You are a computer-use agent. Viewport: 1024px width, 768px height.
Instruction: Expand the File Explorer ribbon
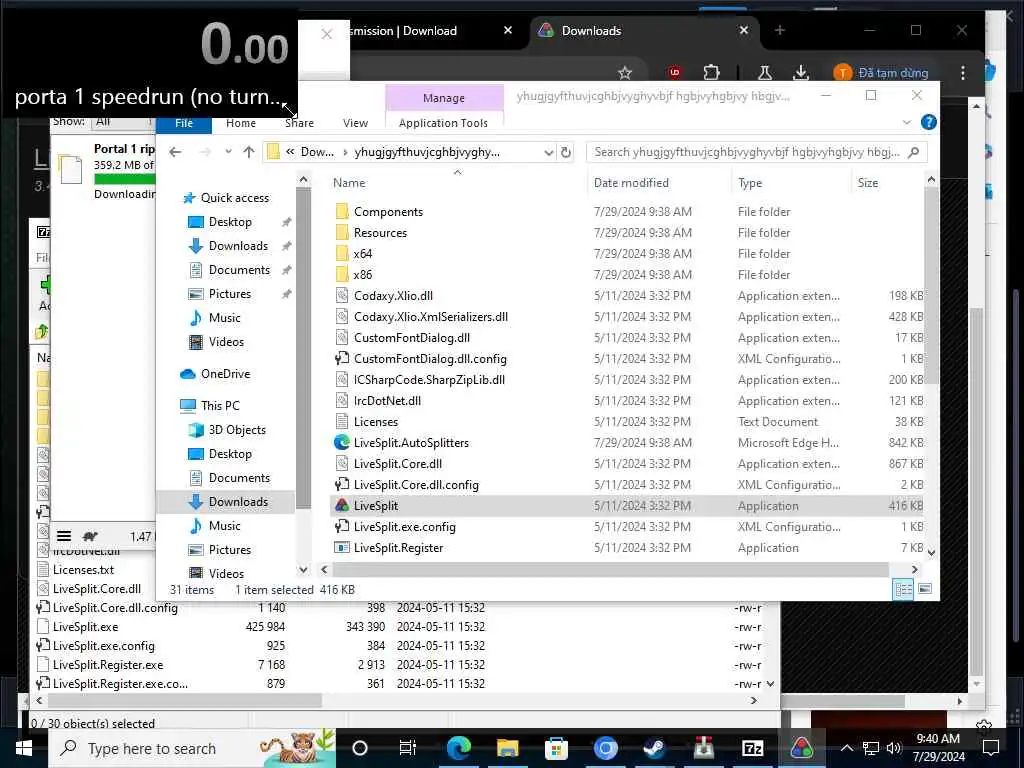906,123
